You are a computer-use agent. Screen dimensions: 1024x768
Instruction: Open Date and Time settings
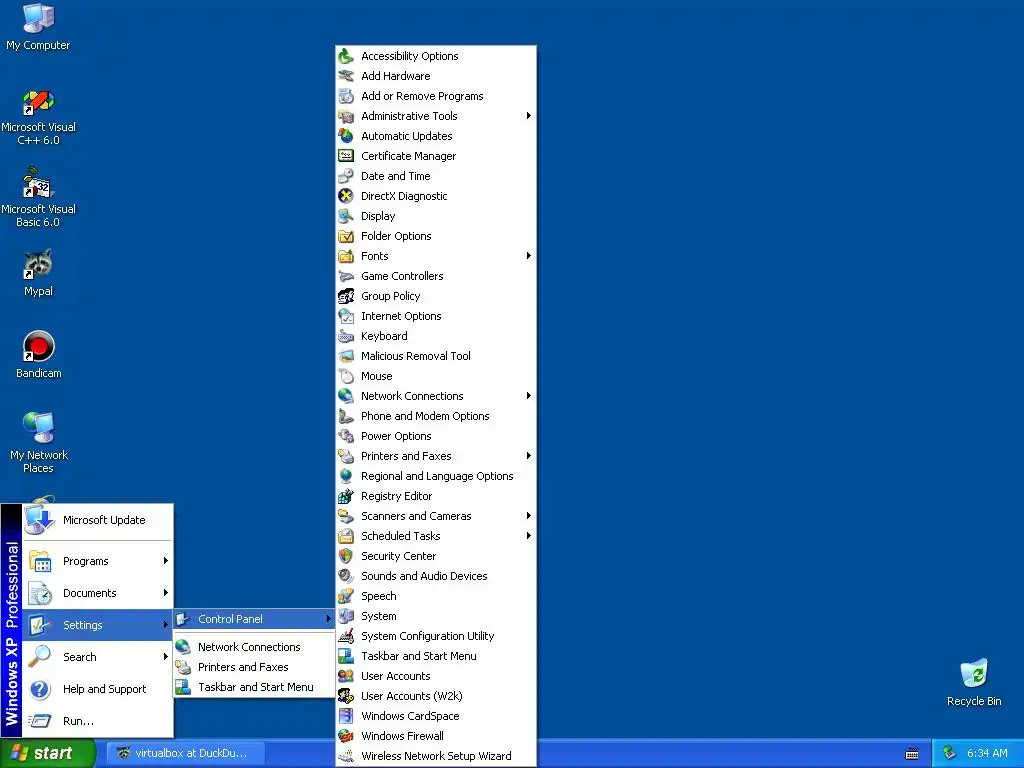[x=436, y=176]
